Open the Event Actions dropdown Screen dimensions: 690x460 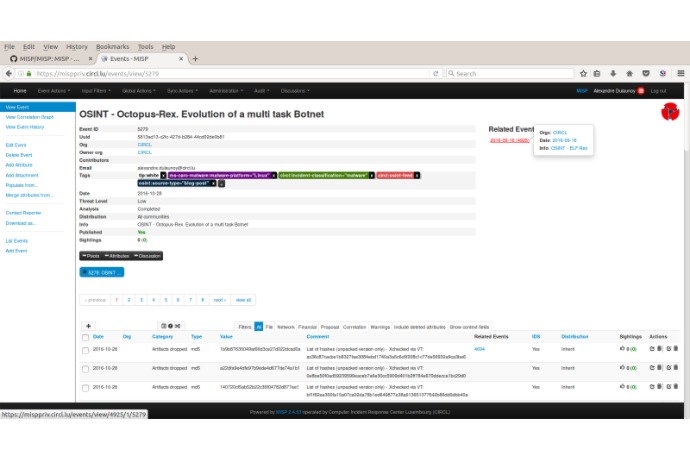pyautogui.click(x=54, y=91)
